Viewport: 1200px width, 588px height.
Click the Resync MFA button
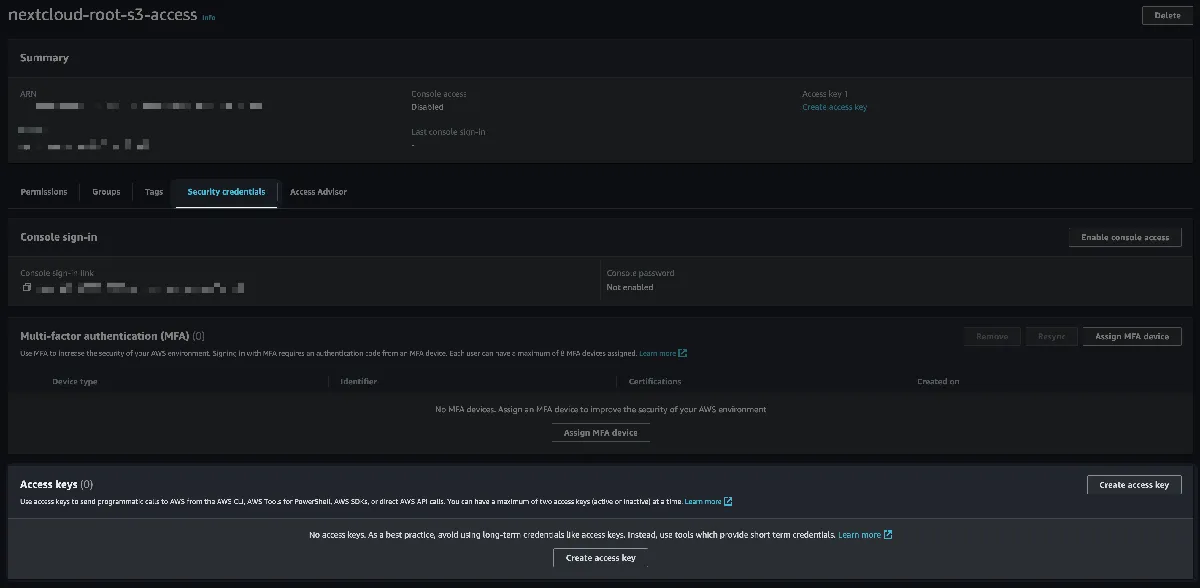click(x=1051, y=336)
